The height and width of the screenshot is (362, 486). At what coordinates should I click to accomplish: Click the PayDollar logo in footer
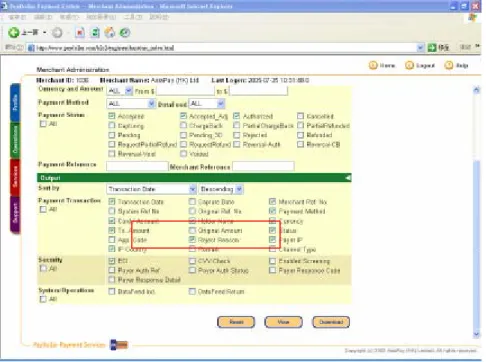pos(119,345)
